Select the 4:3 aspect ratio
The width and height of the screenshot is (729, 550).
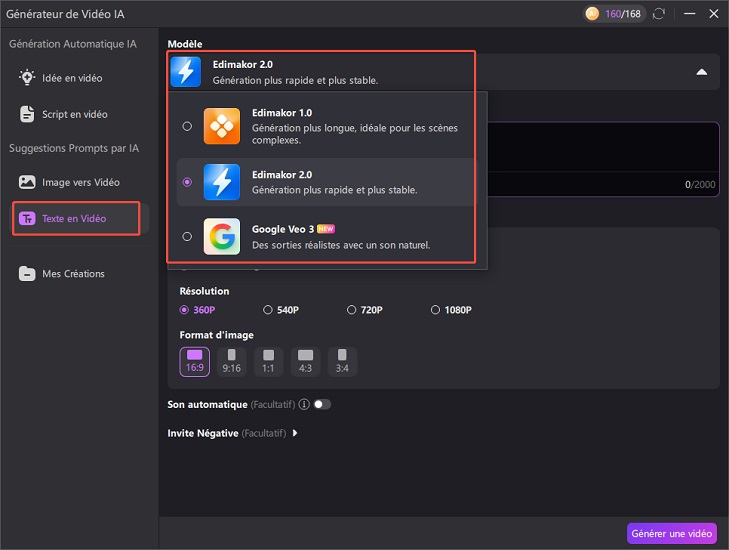[305, 361]
